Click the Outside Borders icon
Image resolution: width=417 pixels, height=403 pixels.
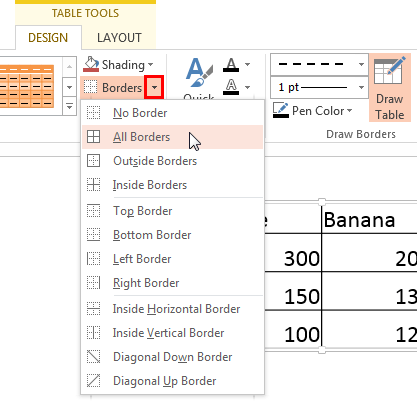click(93, 161)
